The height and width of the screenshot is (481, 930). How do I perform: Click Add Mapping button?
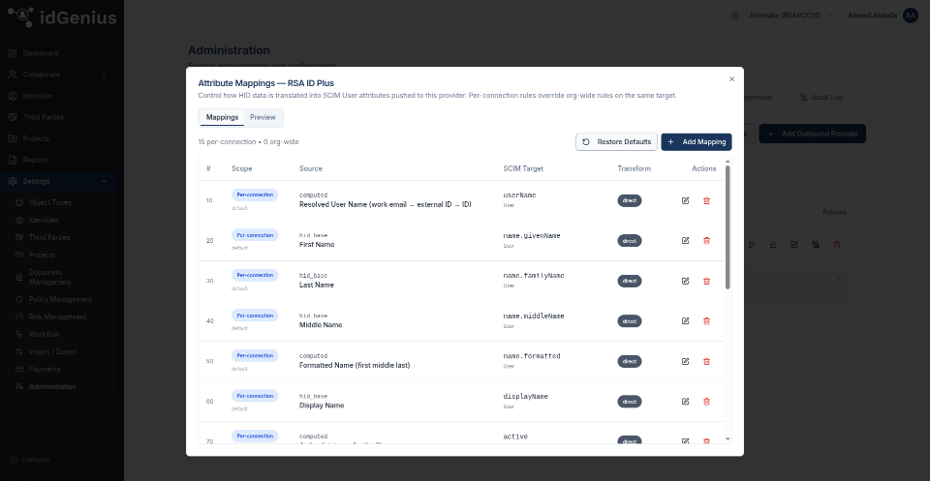tap(696, 142)
